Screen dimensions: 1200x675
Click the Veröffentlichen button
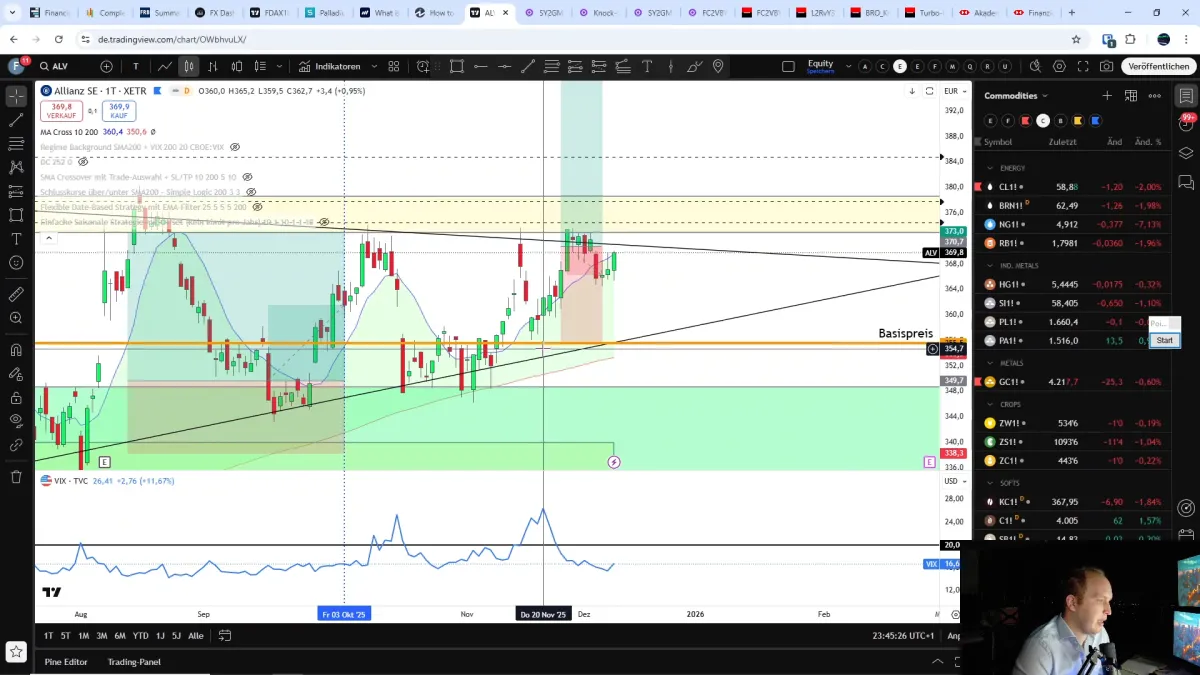1158,66
